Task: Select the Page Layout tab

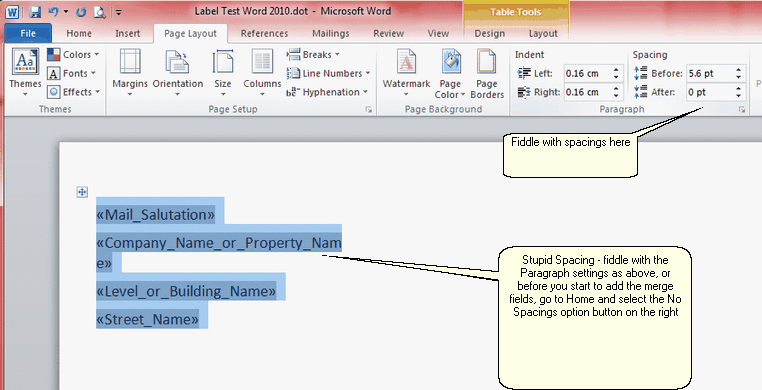Action: (x=190, y=34)
